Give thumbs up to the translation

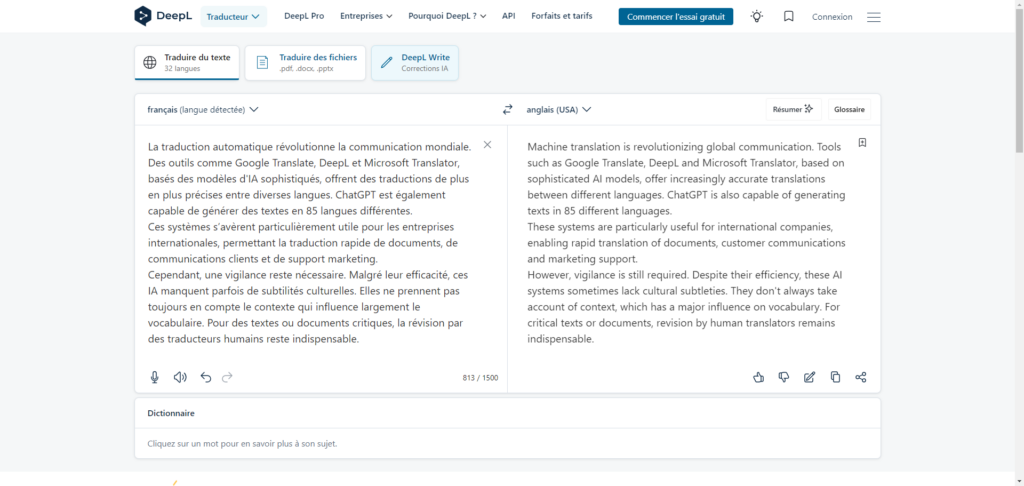[758, 377]
